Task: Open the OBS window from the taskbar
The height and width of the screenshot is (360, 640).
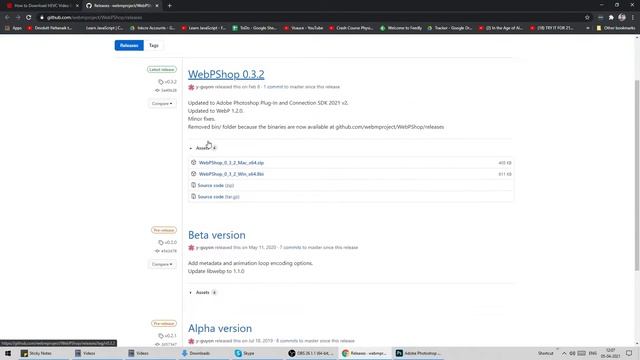Action: point(311,353)
